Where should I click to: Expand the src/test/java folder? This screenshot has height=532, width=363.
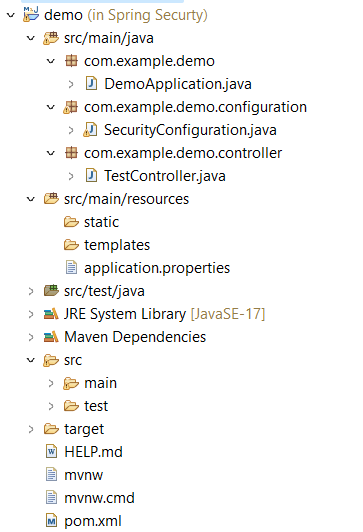31,291
